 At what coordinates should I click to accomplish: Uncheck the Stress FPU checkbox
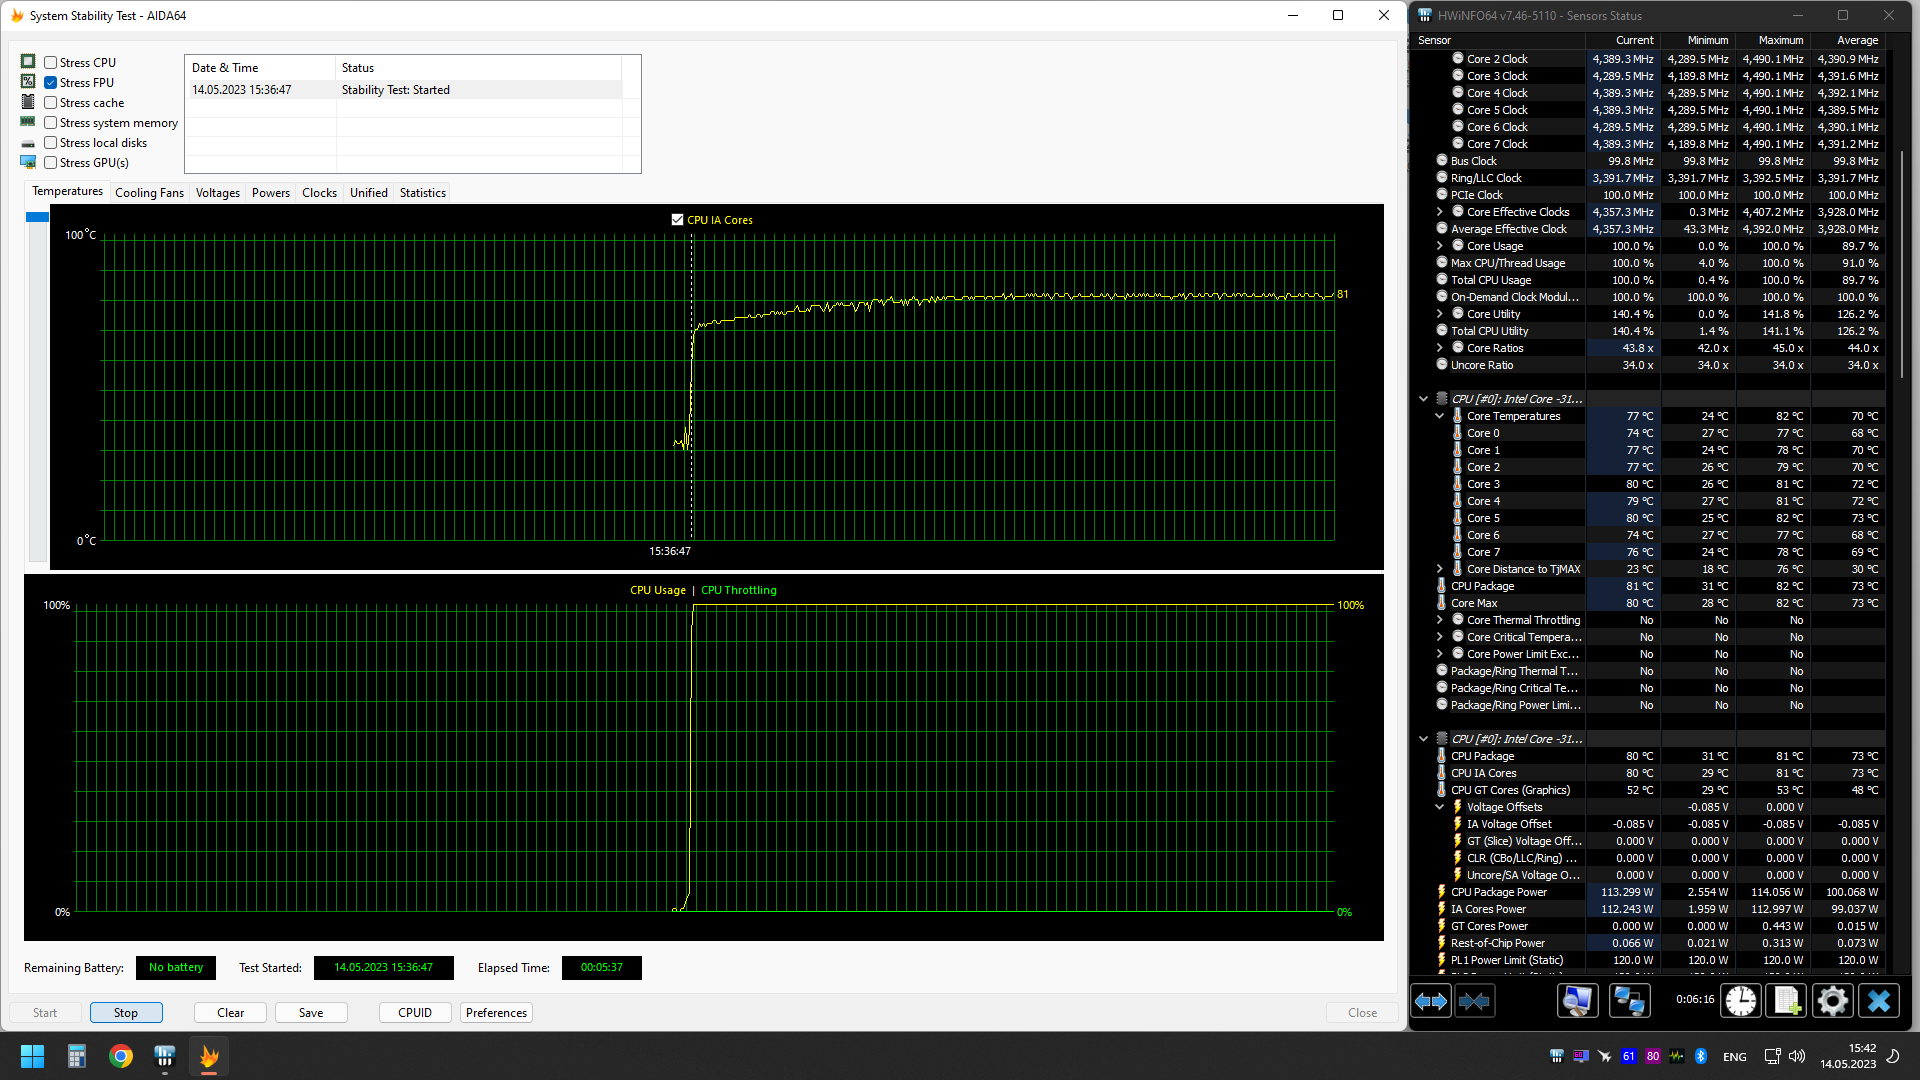coord(50,83)
